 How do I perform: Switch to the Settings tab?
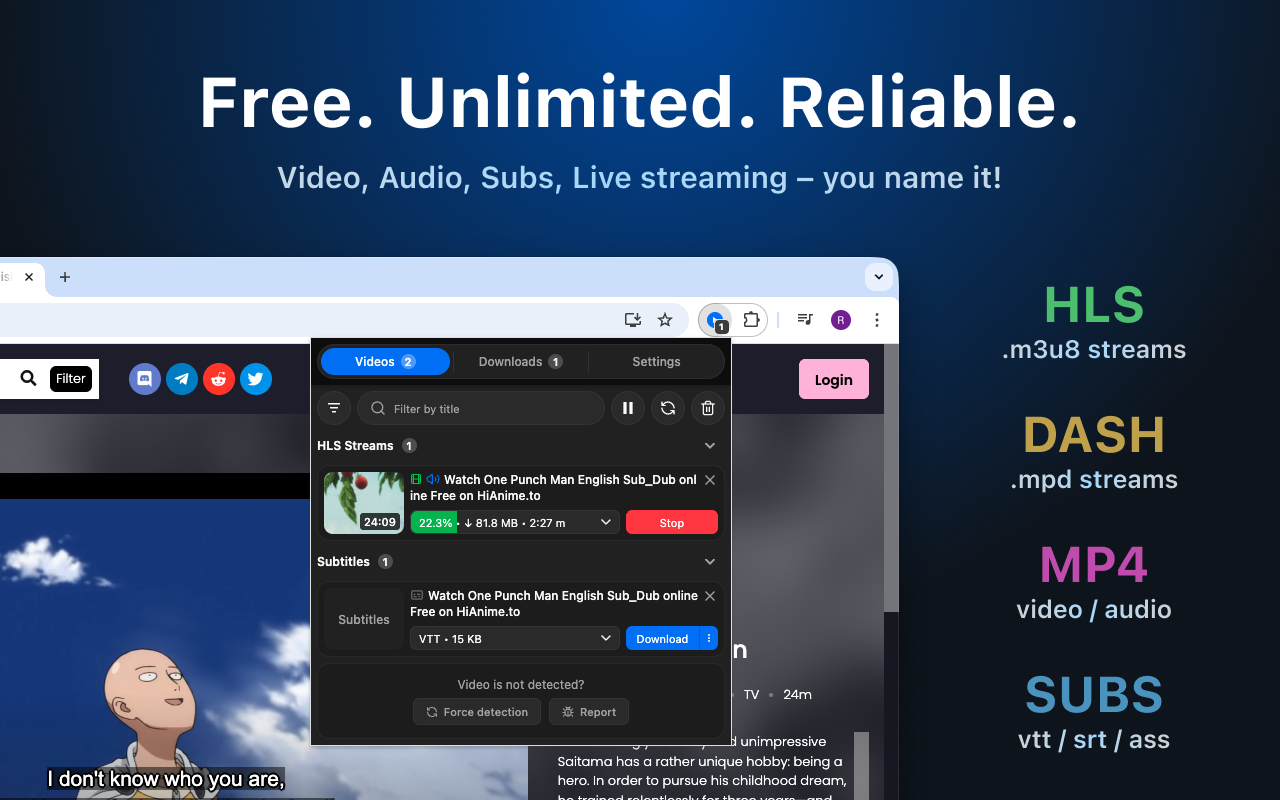[x=656, y=362]
